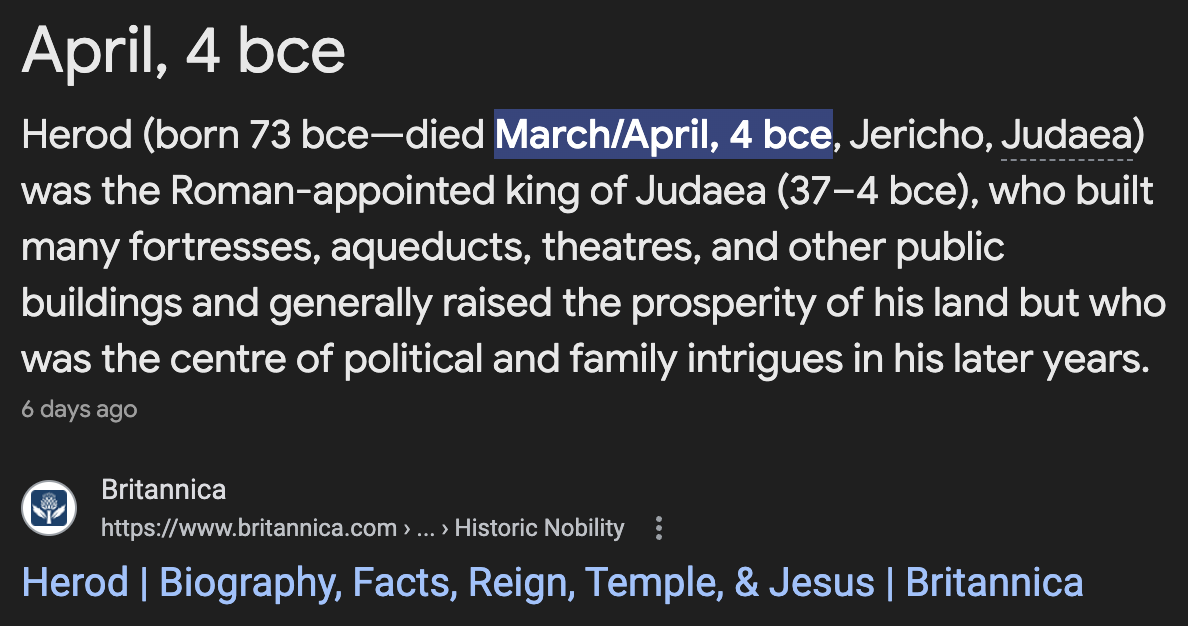This screenshot has width=1188, height=626.
Task: Click the dotted-underlined Judaea term
Action: tap(1067, 135)
